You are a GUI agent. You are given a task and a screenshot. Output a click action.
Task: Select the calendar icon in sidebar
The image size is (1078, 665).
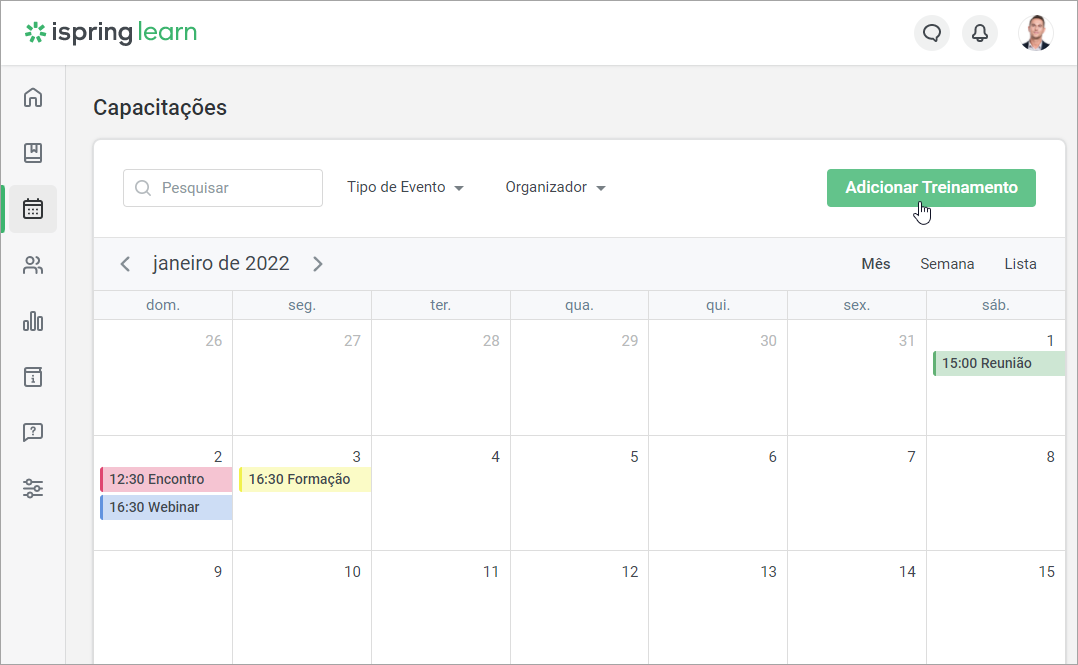(33, 208)
